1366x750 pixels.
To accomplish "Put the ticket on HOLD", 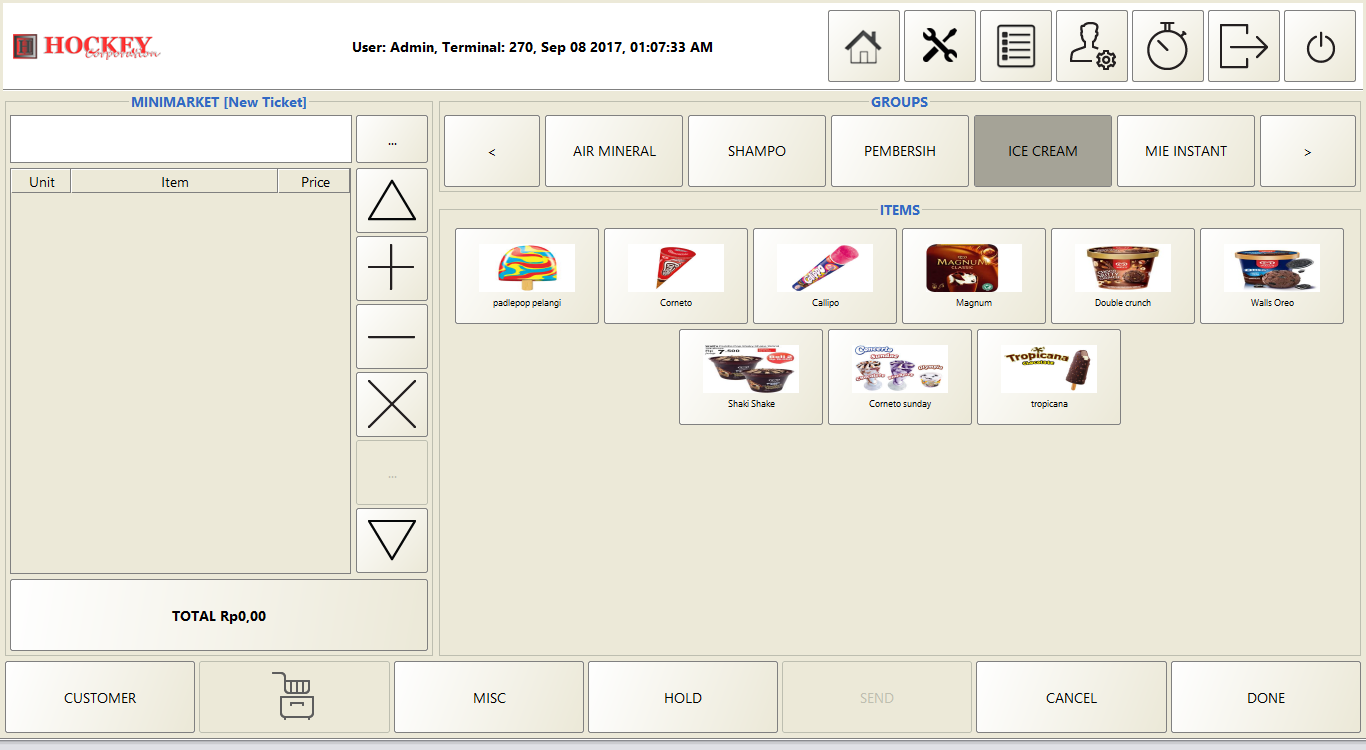I will click(x=683, y=697).
